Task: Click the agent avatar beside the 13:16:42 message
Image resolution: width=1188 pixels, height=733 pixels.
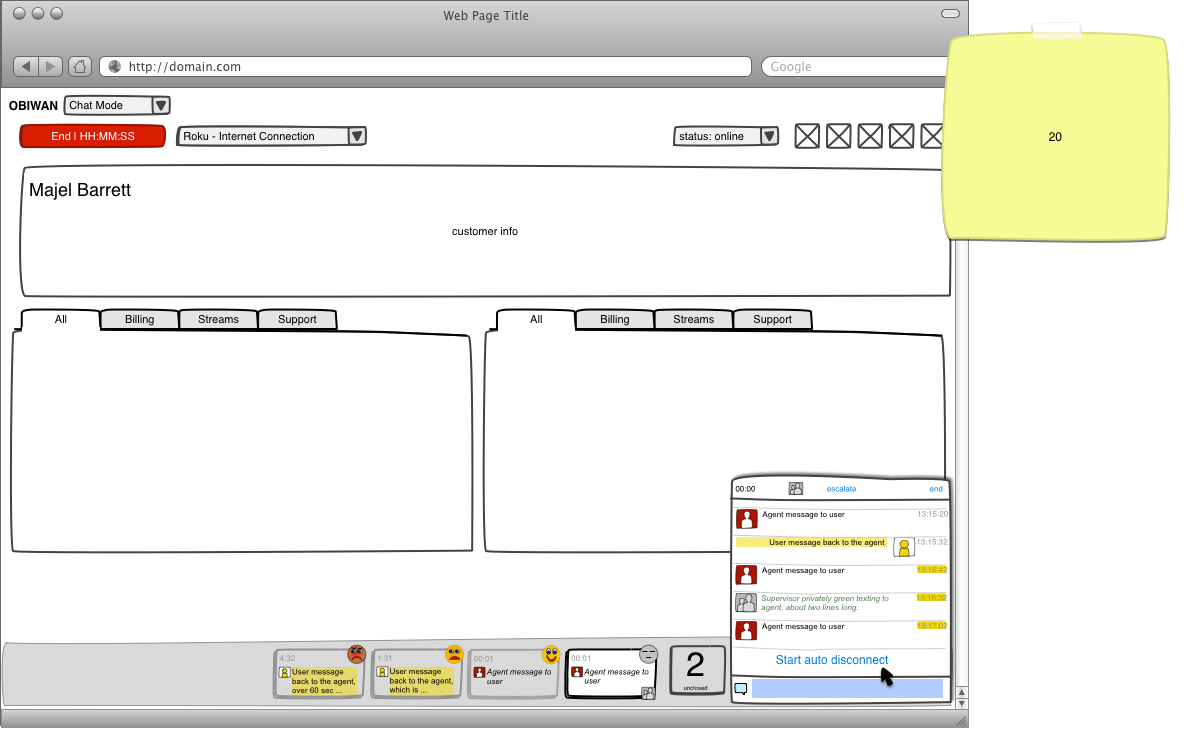Action: click(746, 575)
